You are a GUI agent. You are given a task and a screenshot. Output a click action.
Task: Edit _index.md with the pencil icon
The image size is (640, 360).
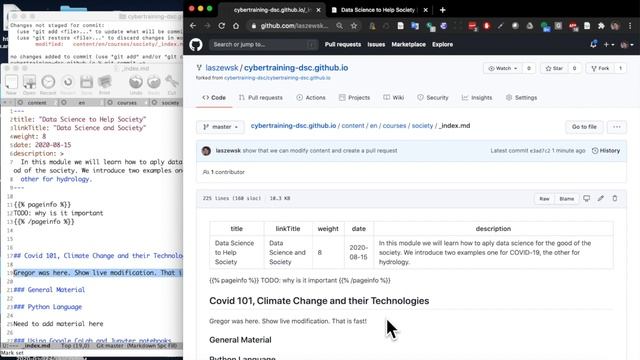[x=600, y=198]
